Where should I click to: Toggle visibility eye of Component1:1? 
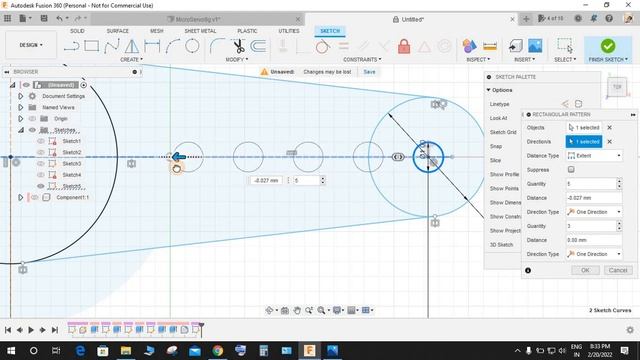[35, 198]
